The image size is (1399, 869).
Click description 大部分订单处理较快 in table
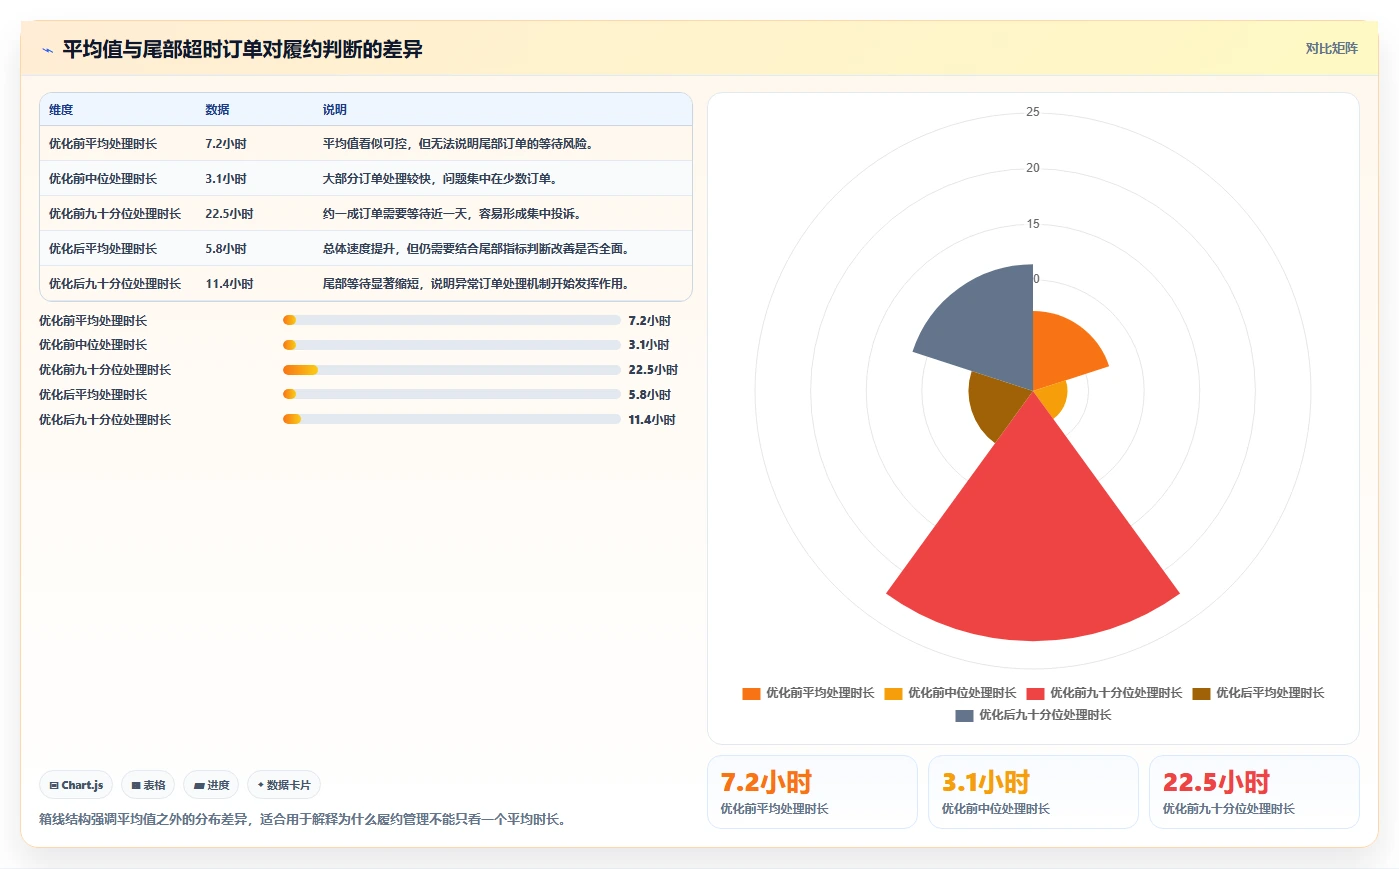click(441, 179)
